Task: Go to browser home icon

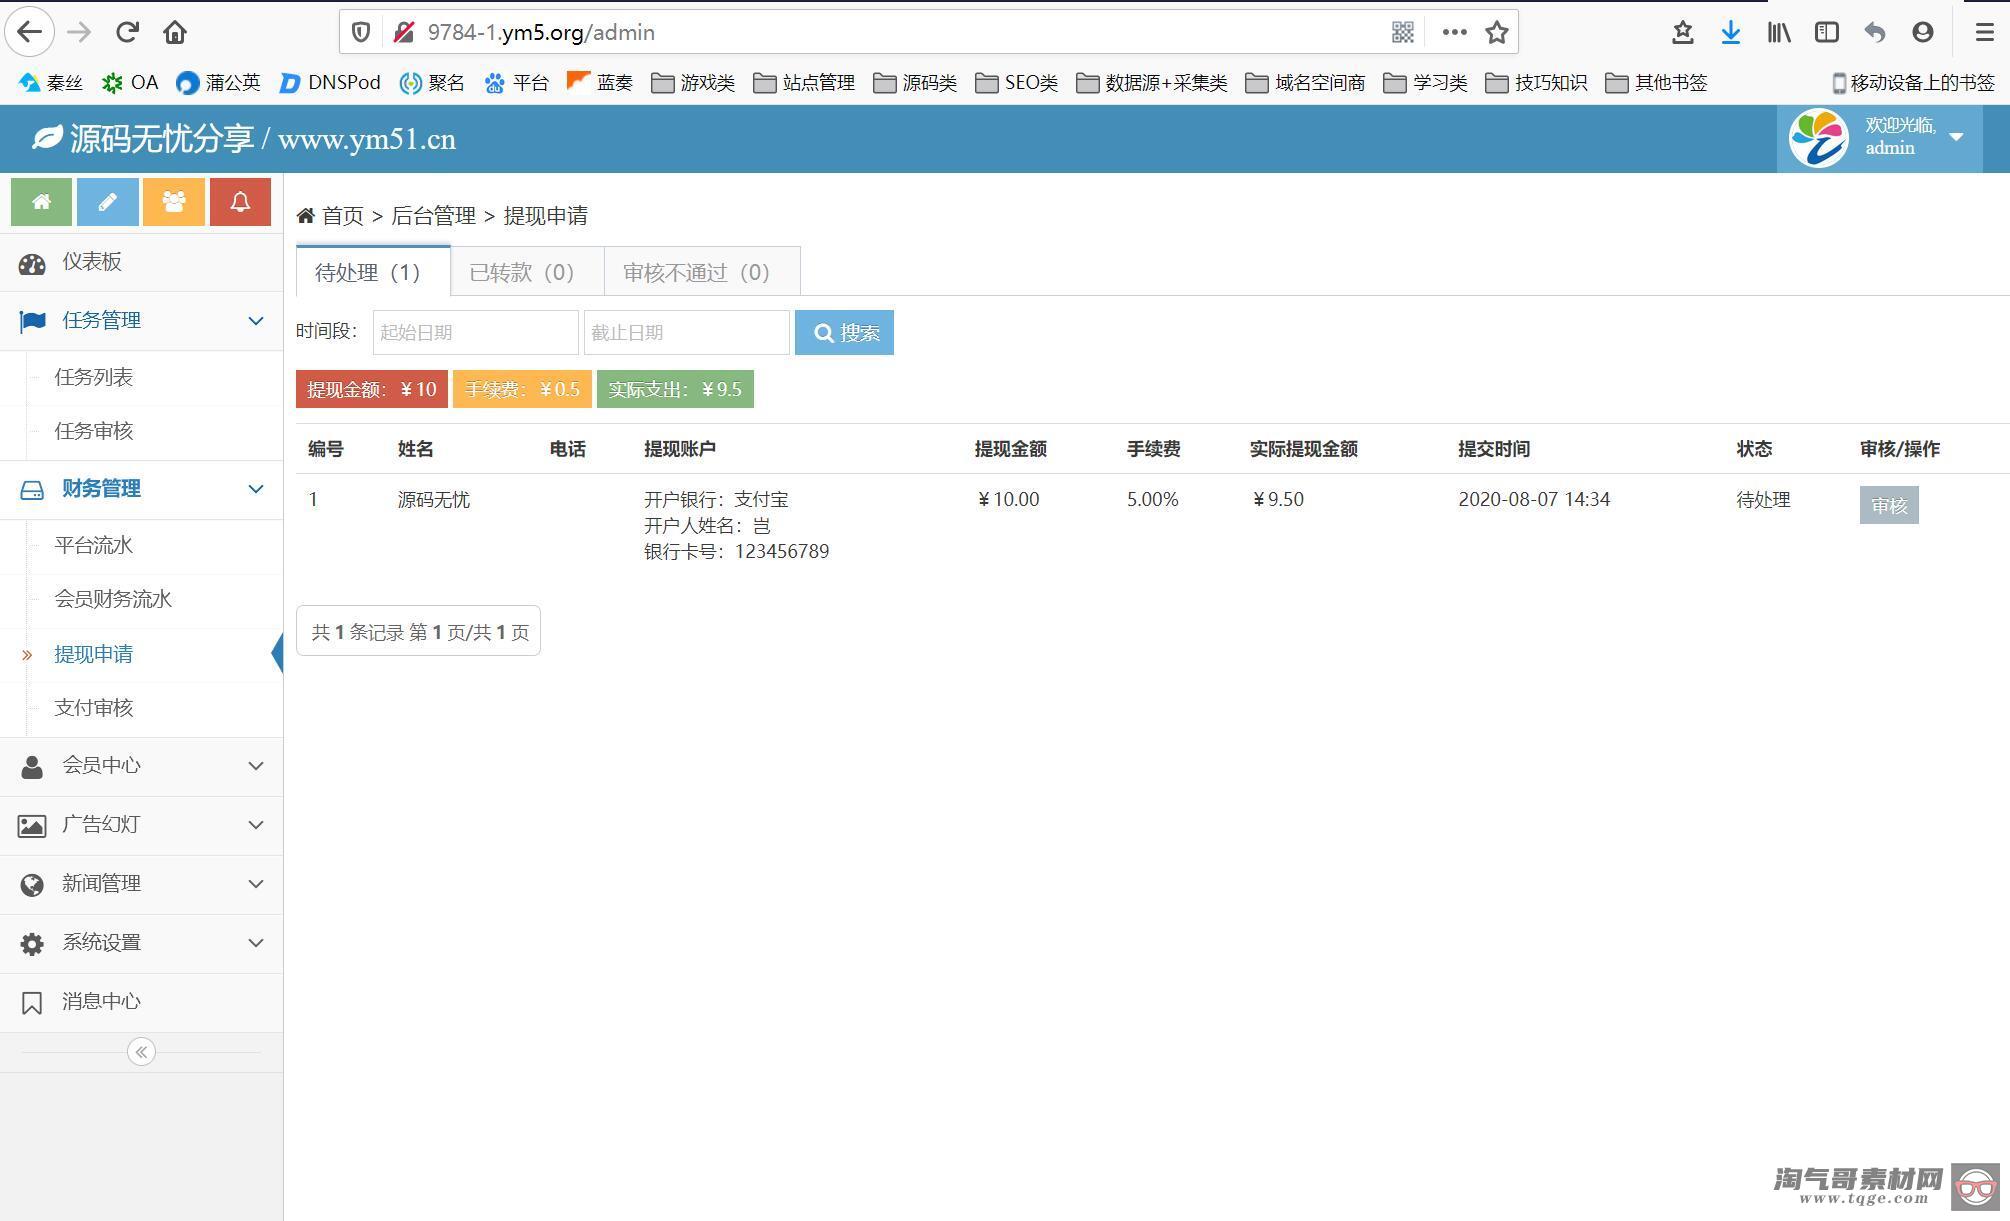Action: point(175,32)
